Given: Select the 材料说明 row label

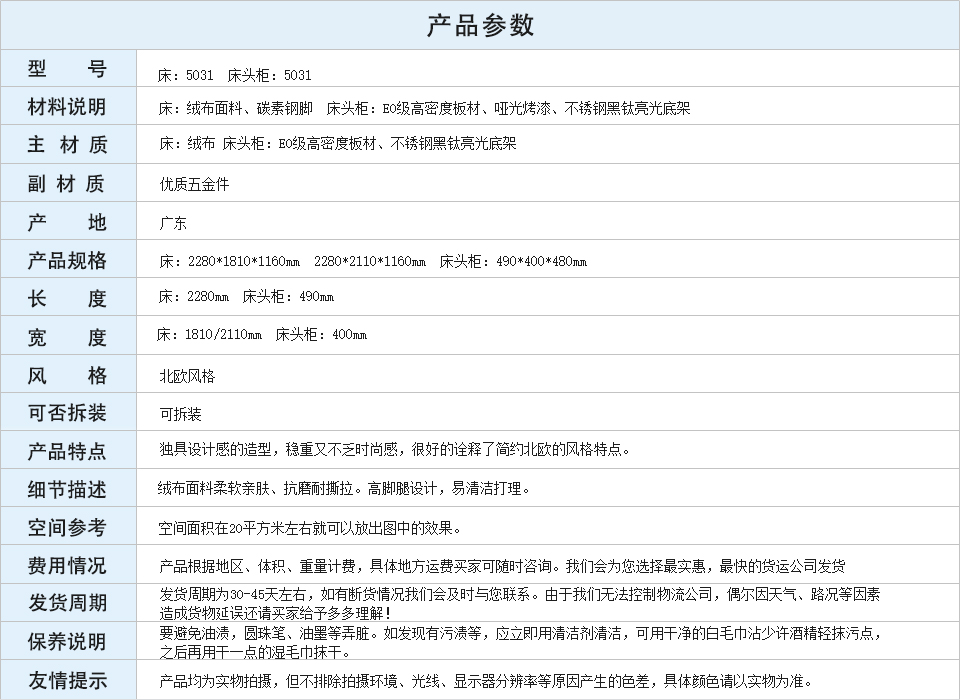Looking at the screenshot, I should coord(67,107).
